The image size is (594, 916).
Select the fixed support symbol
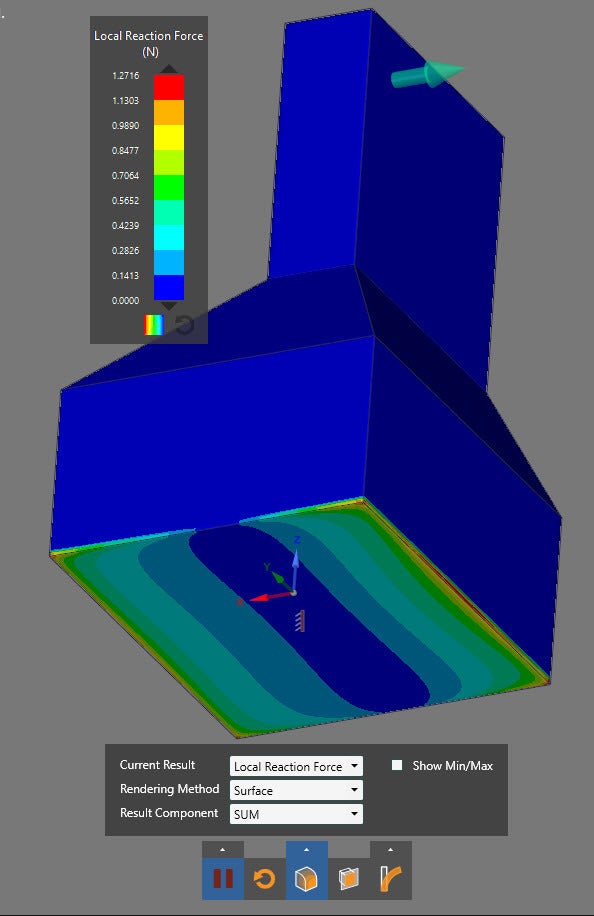tap(300, 621)
